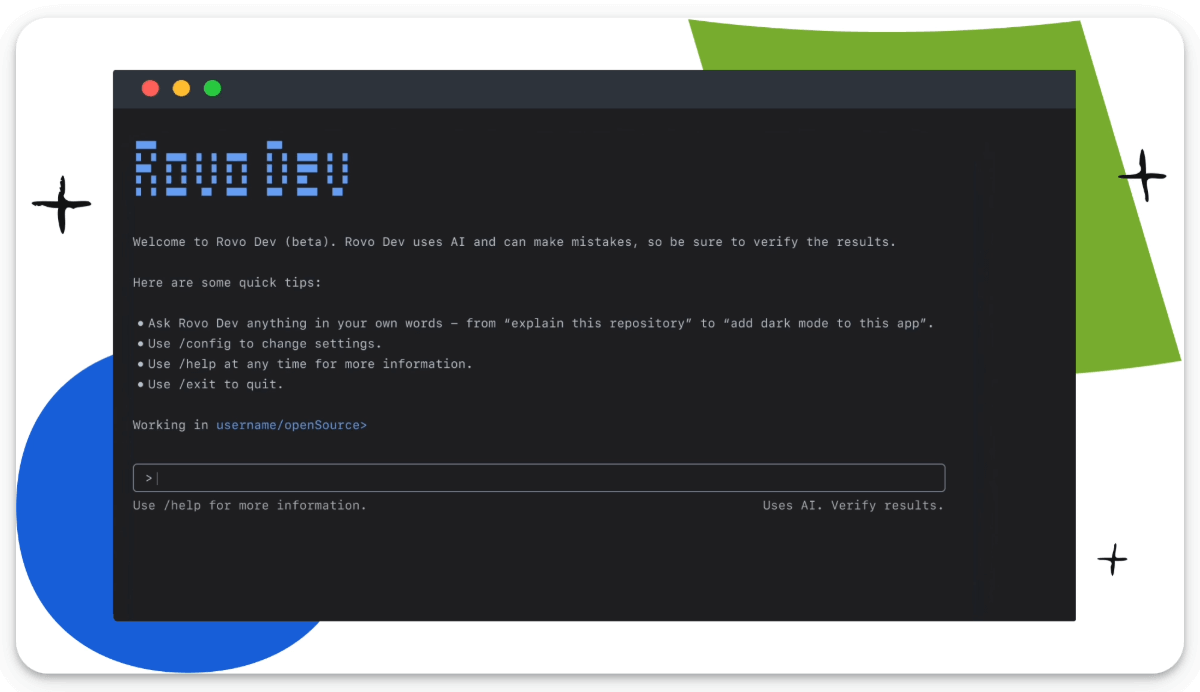This screenshot has width=1200, height=692.
Task: Click the "Uses AI. Verify results." notice
Action: coord(852,506)
